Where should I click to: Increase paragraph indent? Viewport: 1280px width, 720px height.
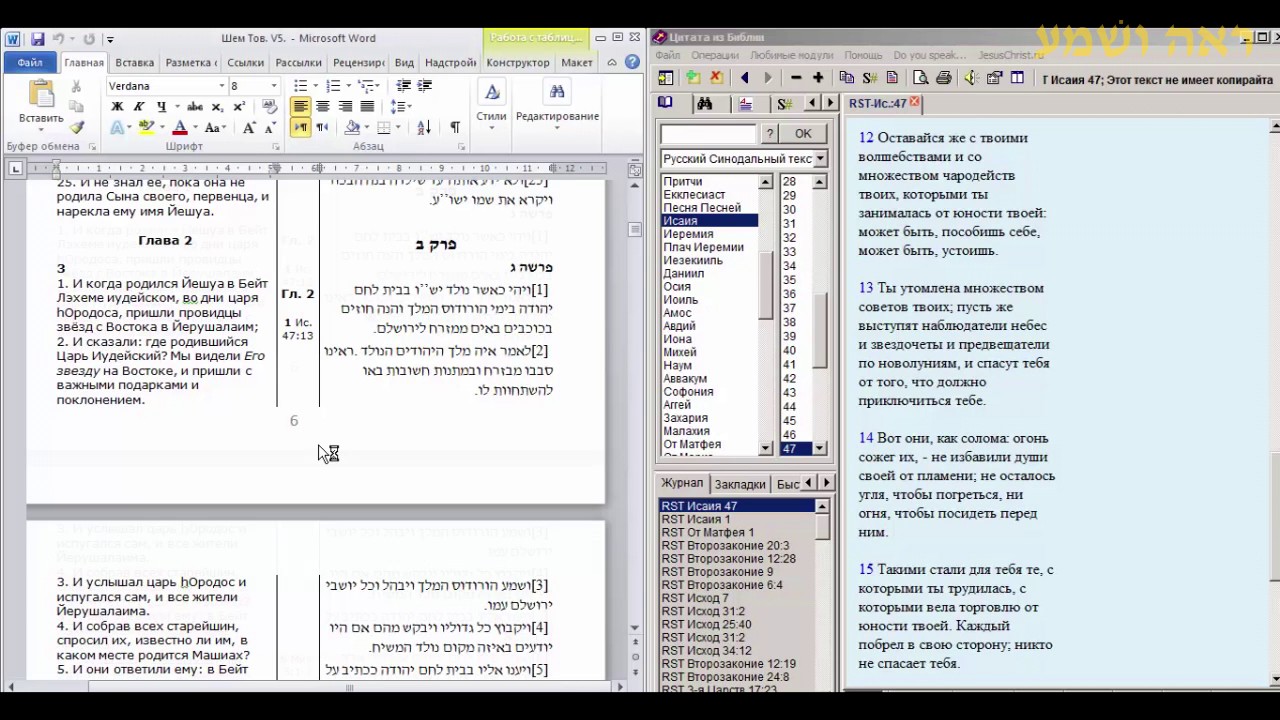click(427, 86)
